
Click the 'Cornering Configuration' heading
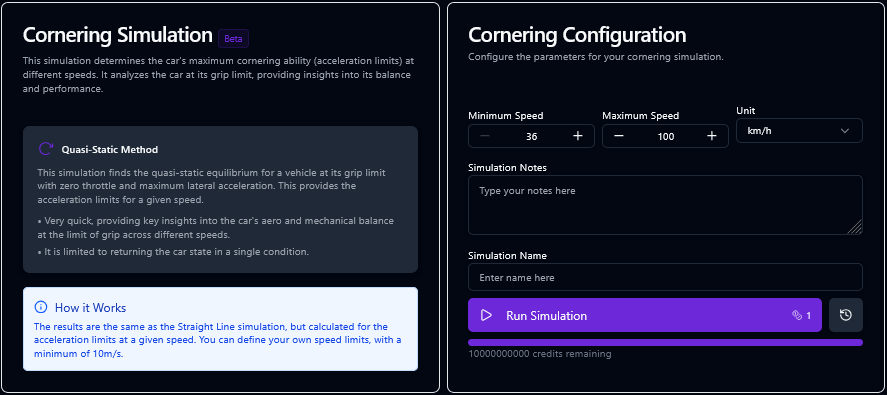click(x=577, y=35)
